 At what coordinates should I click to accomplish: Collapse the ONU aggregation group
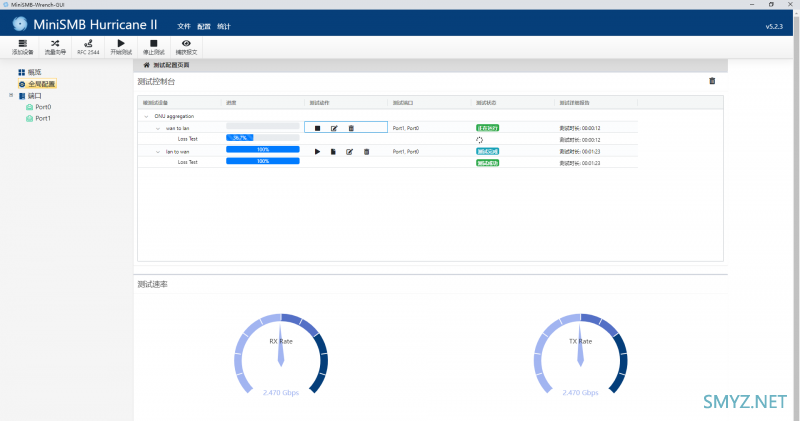[x=146, y=116]
